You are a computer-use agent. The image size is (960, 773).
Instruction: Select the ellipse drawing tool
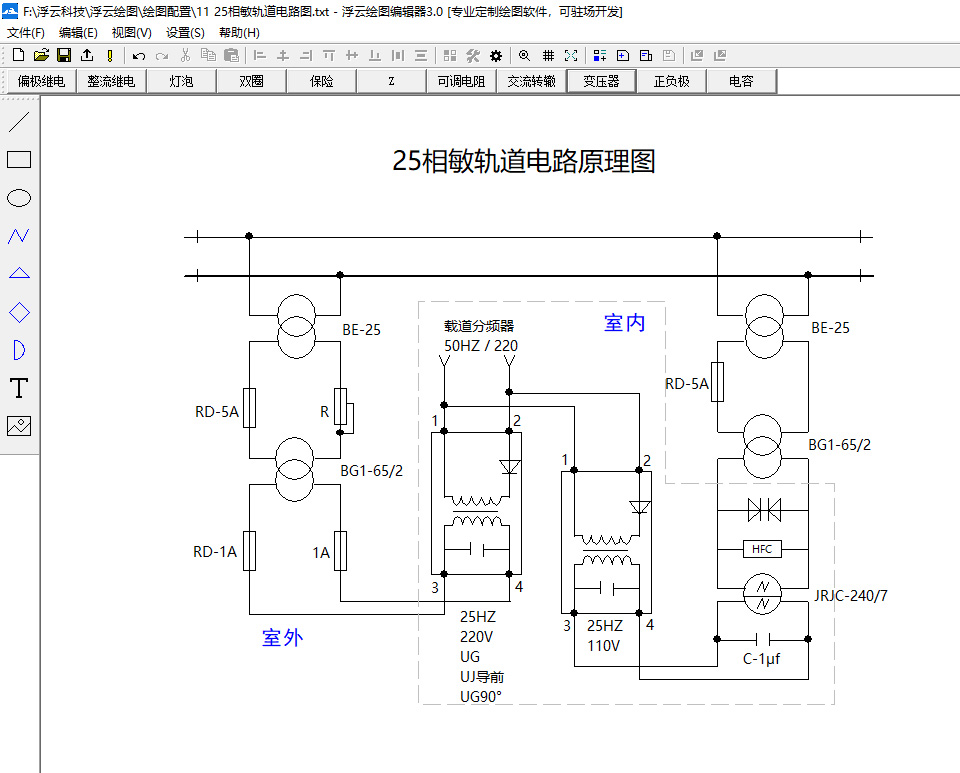coord(19,198)
